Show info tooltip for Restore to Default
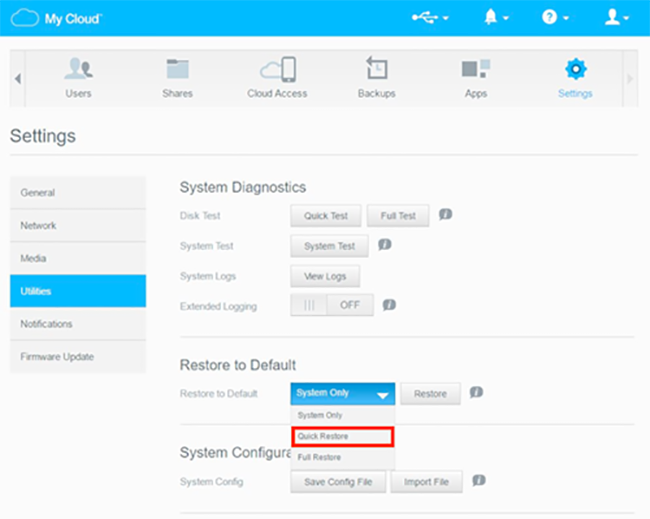Screen dimensions: 650x519 [476, 392]
